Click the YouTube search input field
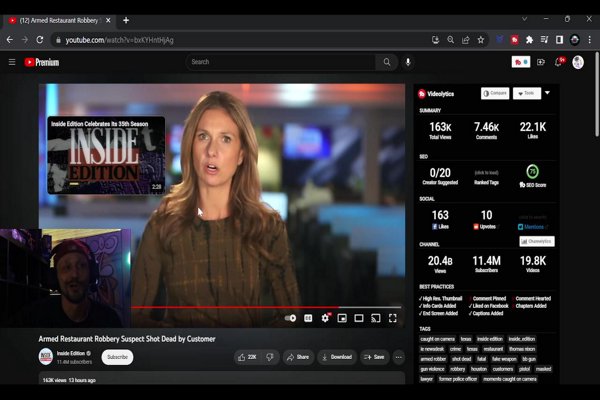The height and width of the screenshot is (400, 600). tap(281, 62)
